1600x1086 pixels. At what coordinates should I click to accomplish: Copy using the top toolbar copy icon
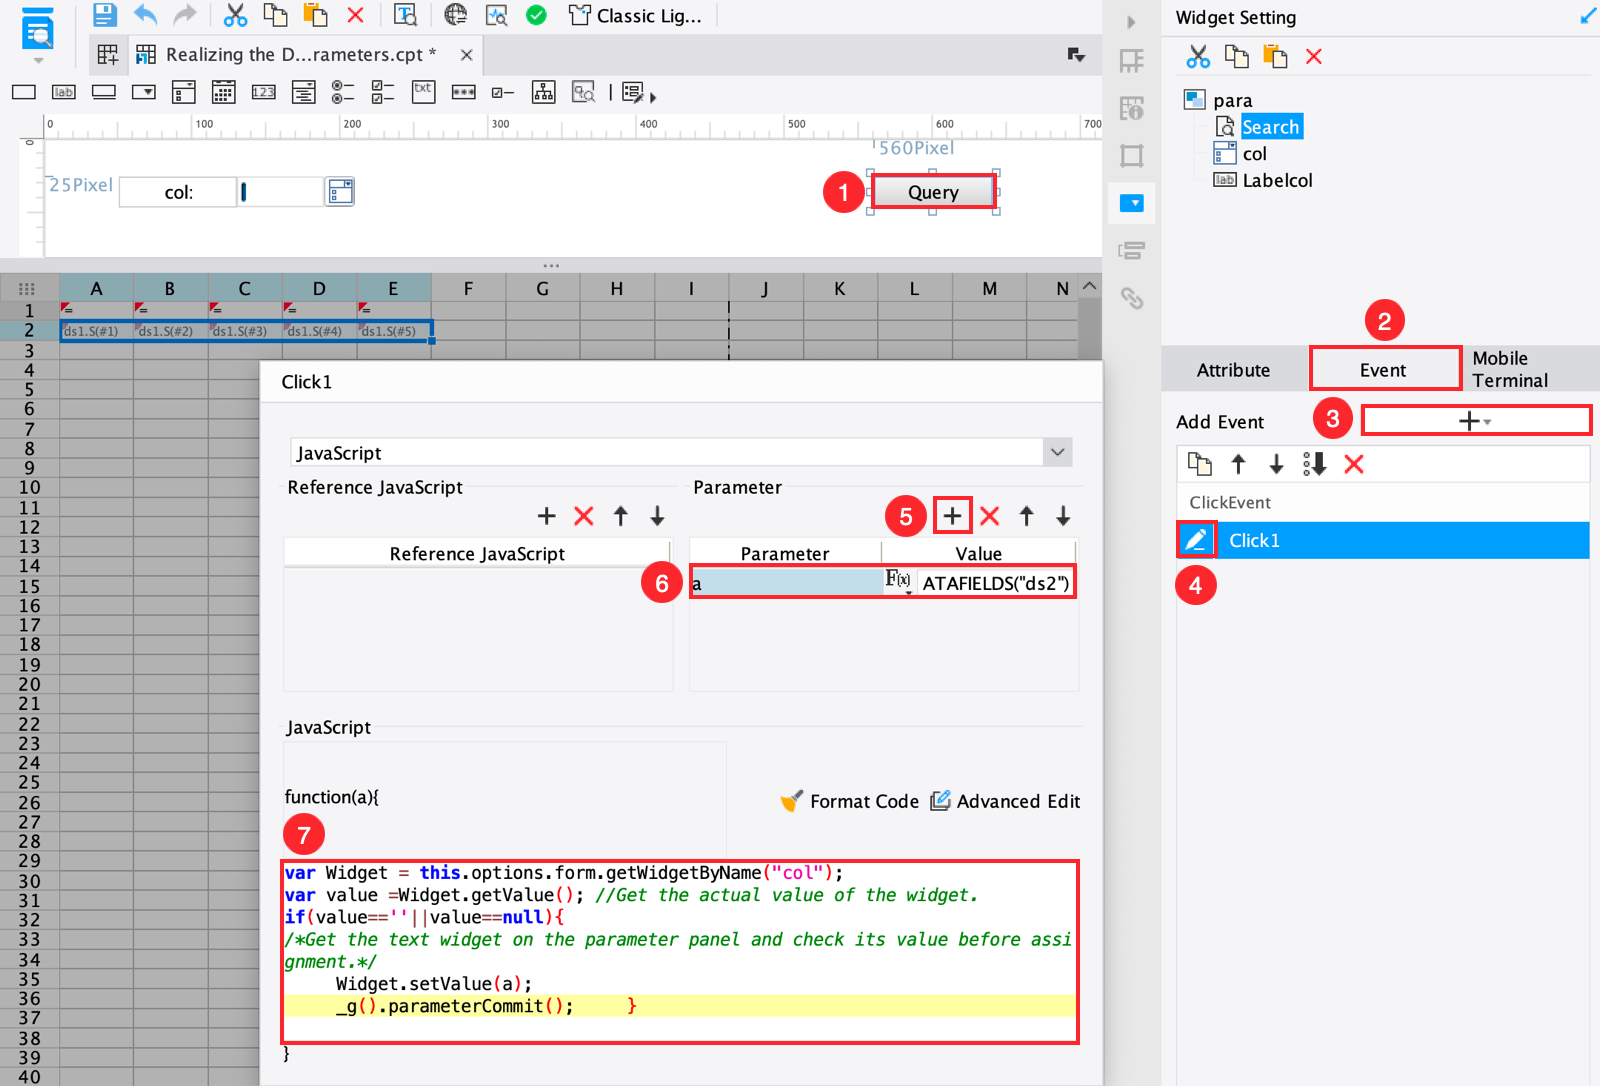tap(275, 15)
